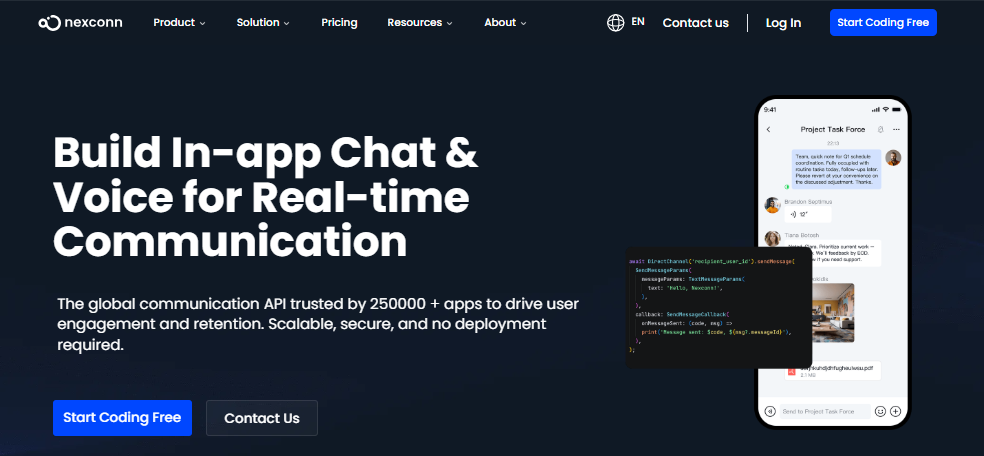This screenshot has height=456, width=984.
Task: Open the three-dot menu in chat header
Action: (x=896, y=130)
